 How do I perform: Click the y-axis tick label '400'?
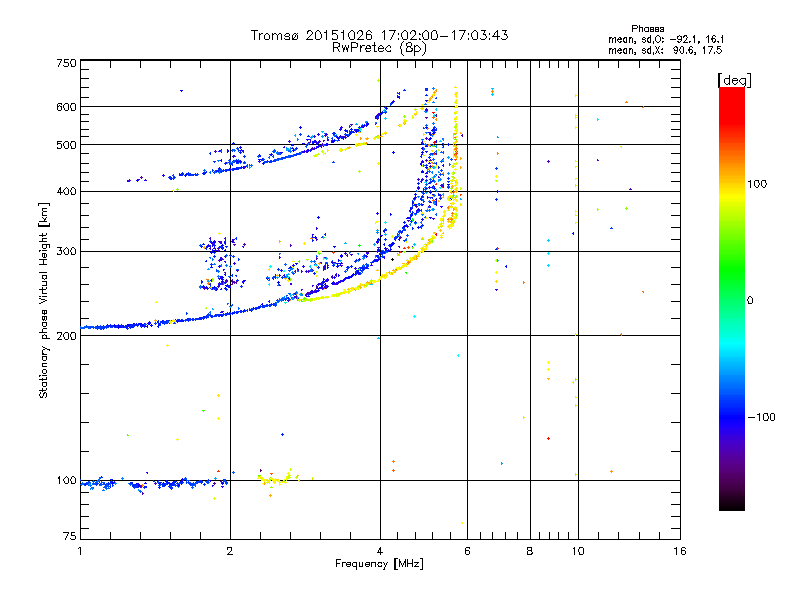66,191
